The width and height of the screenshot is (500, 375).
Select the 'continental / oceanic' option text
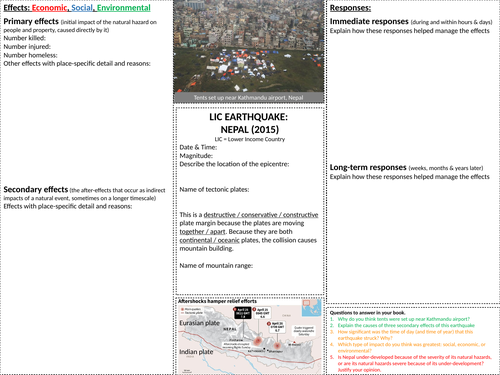[x=209, y=240]
